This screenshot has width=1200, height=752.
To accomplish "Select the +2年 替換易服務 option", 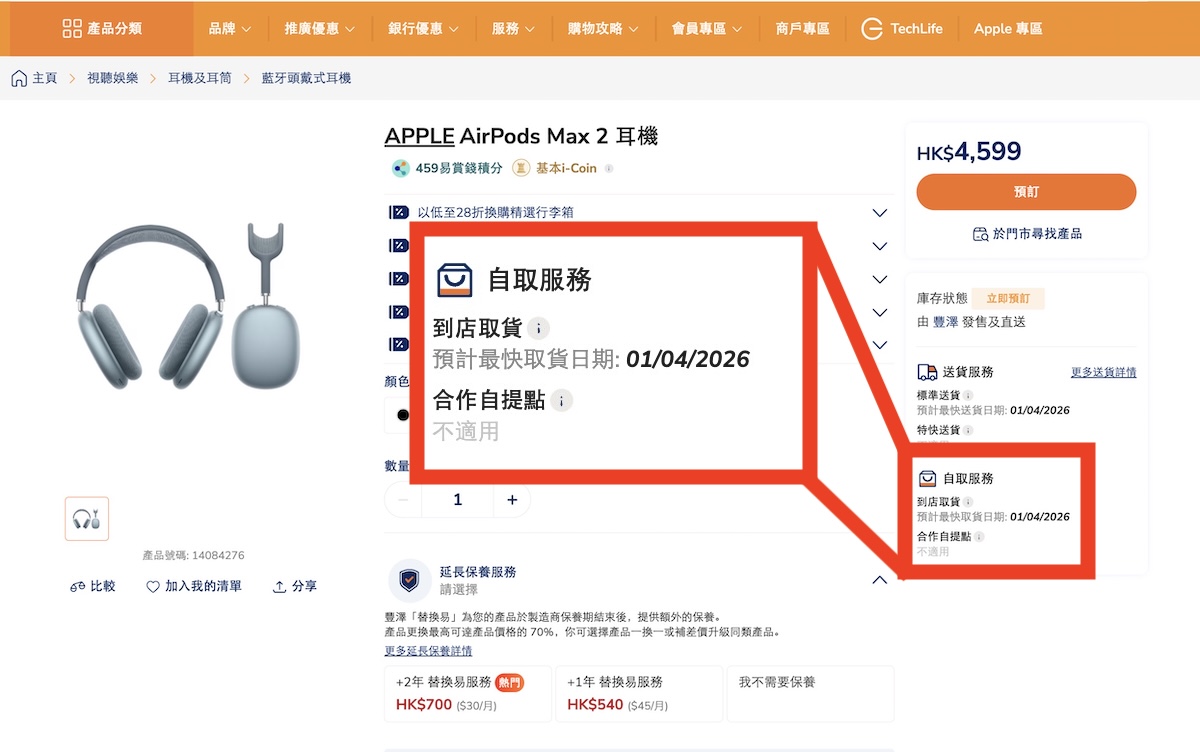I will tap(468, 693).
